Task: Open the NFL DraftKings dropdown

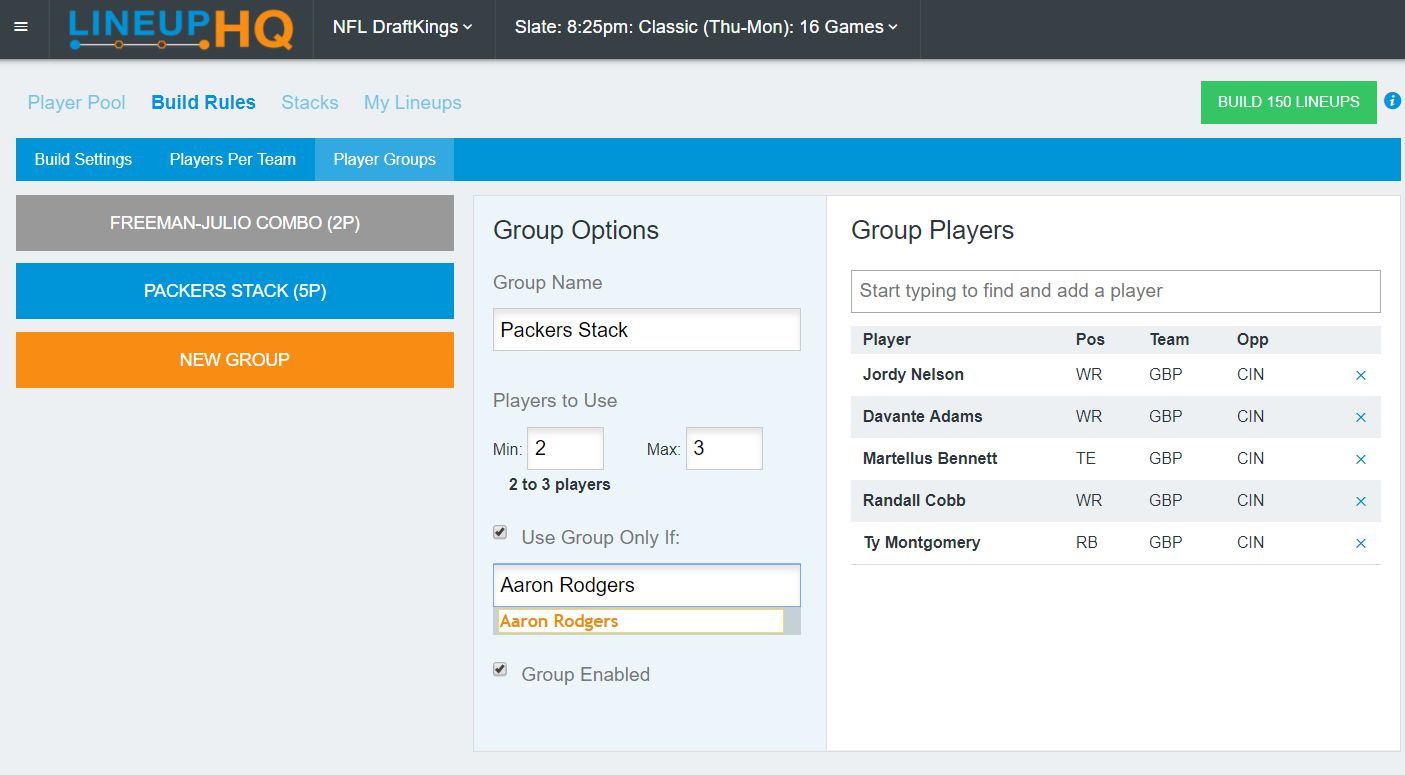Action: coord(403,28)
